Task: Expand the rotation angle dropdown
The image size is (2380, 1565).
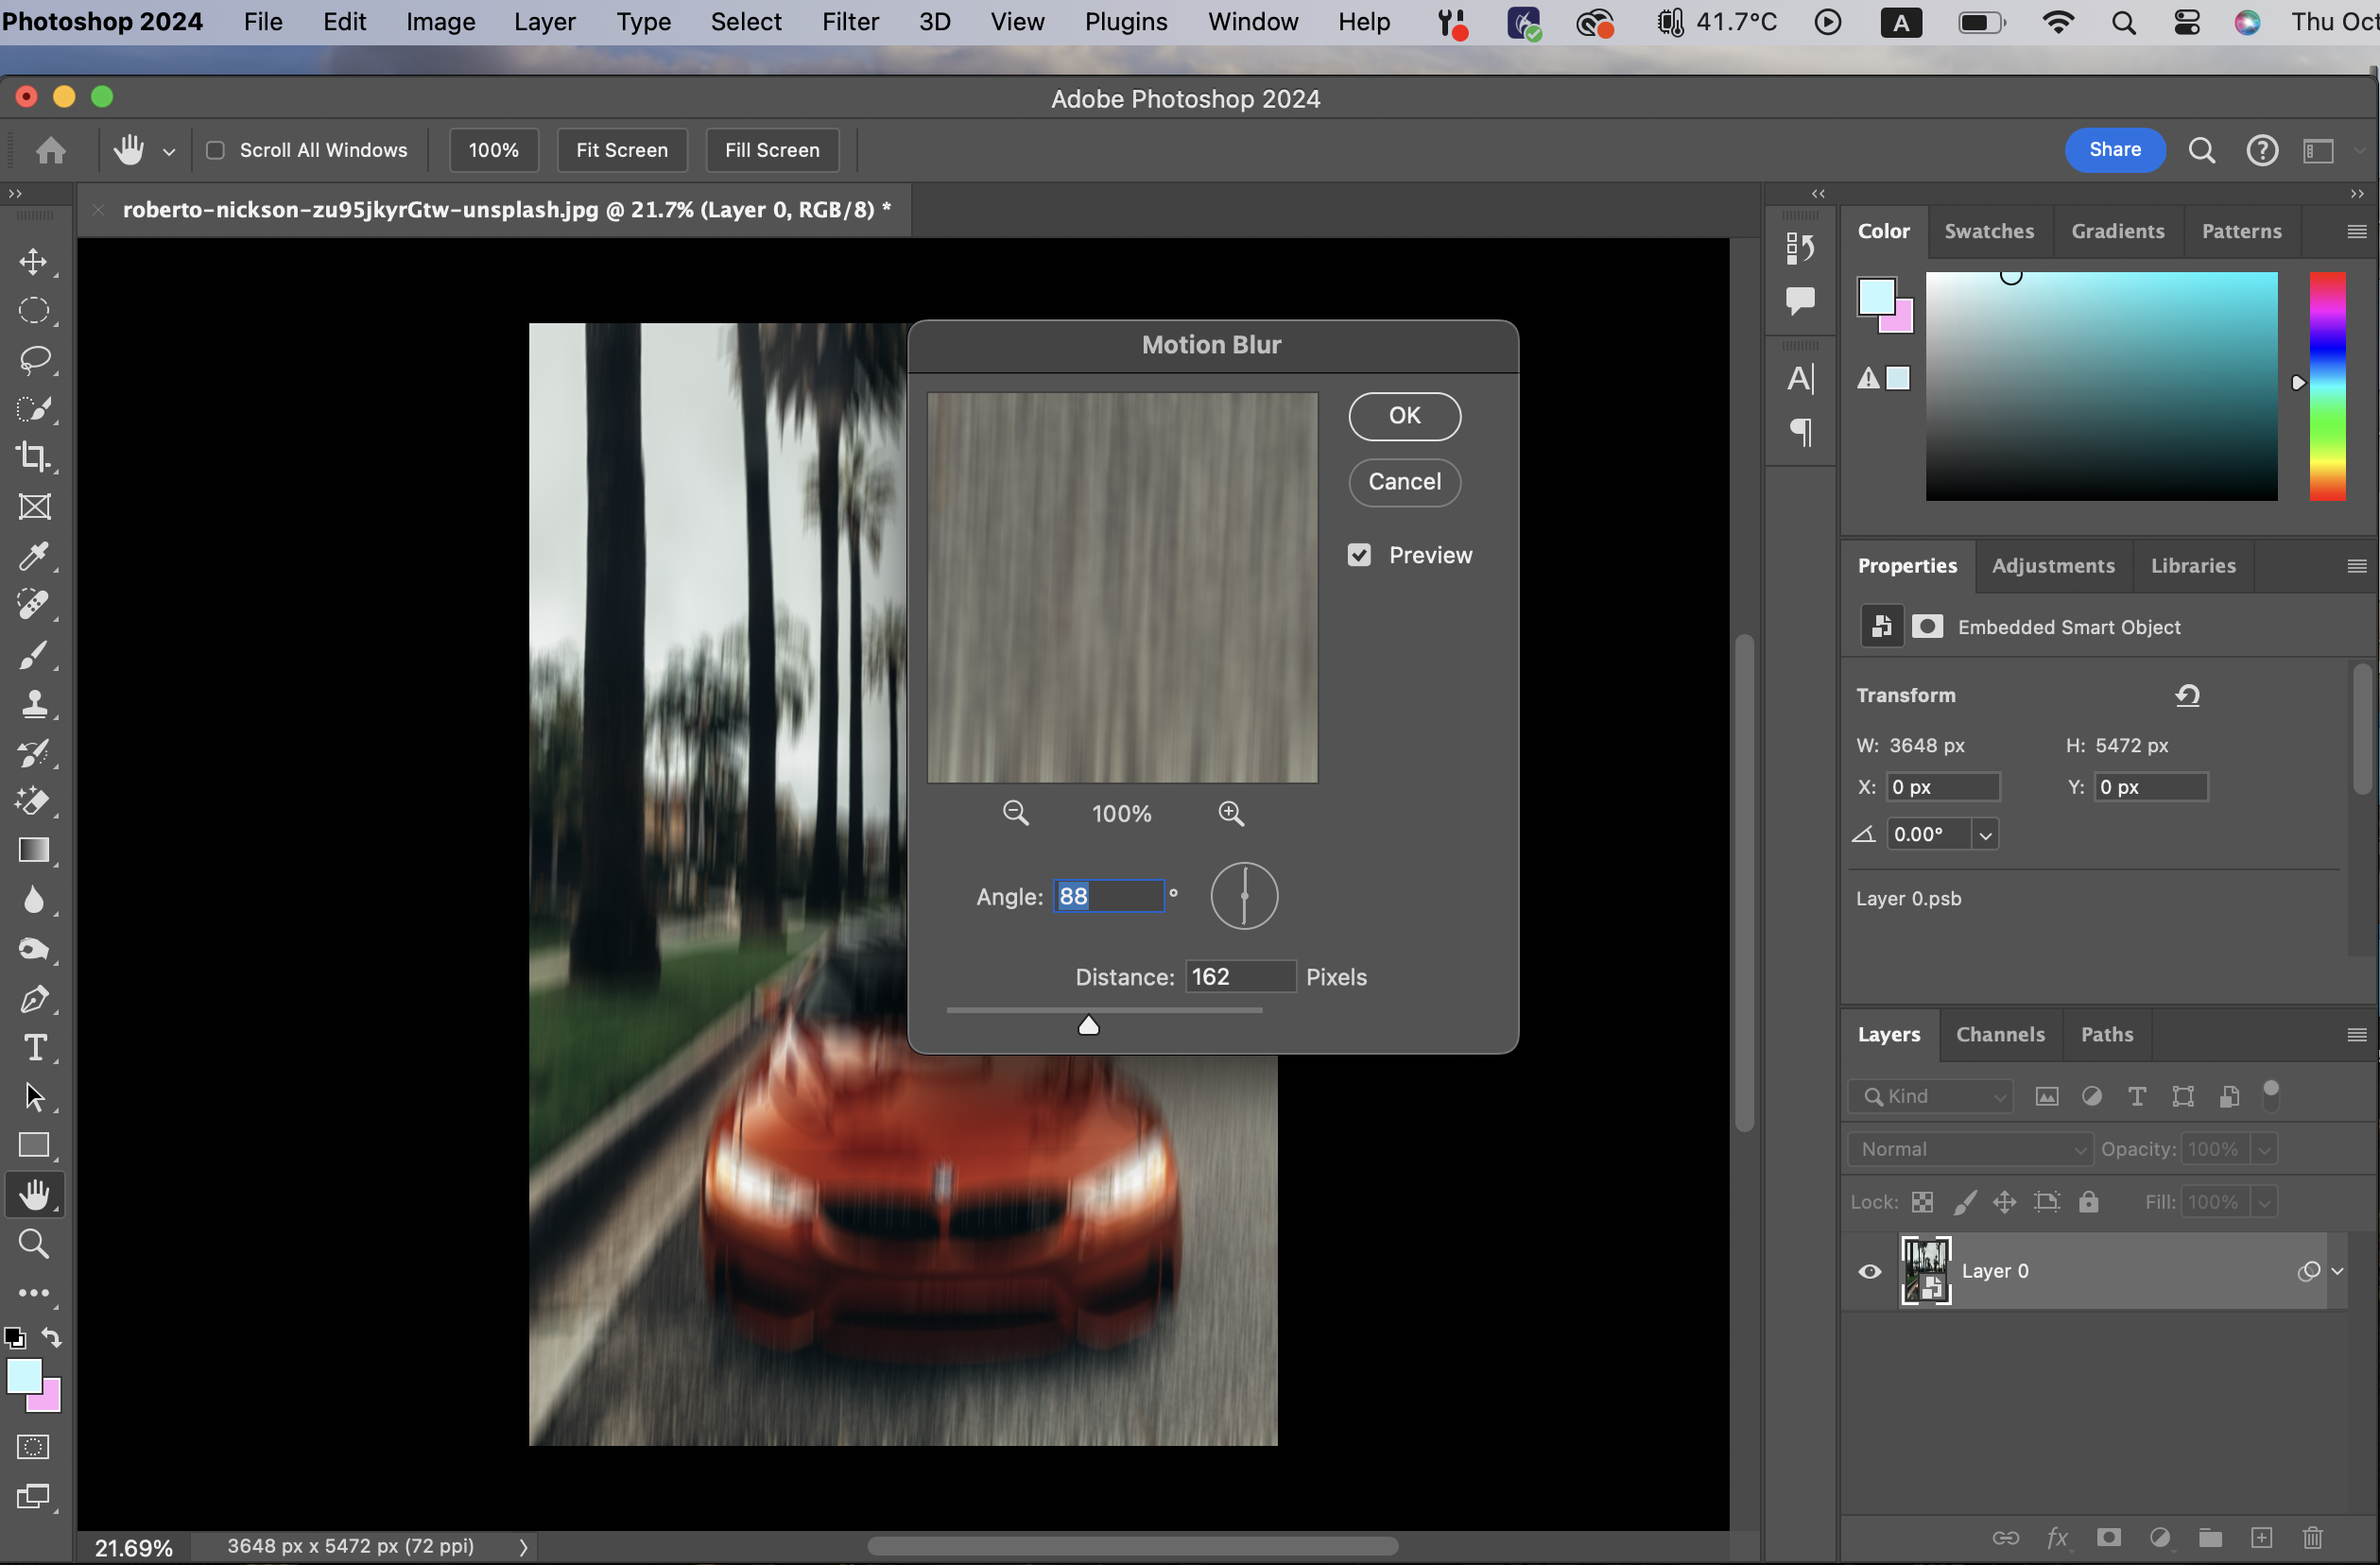Action: (x=1985, y=834)
